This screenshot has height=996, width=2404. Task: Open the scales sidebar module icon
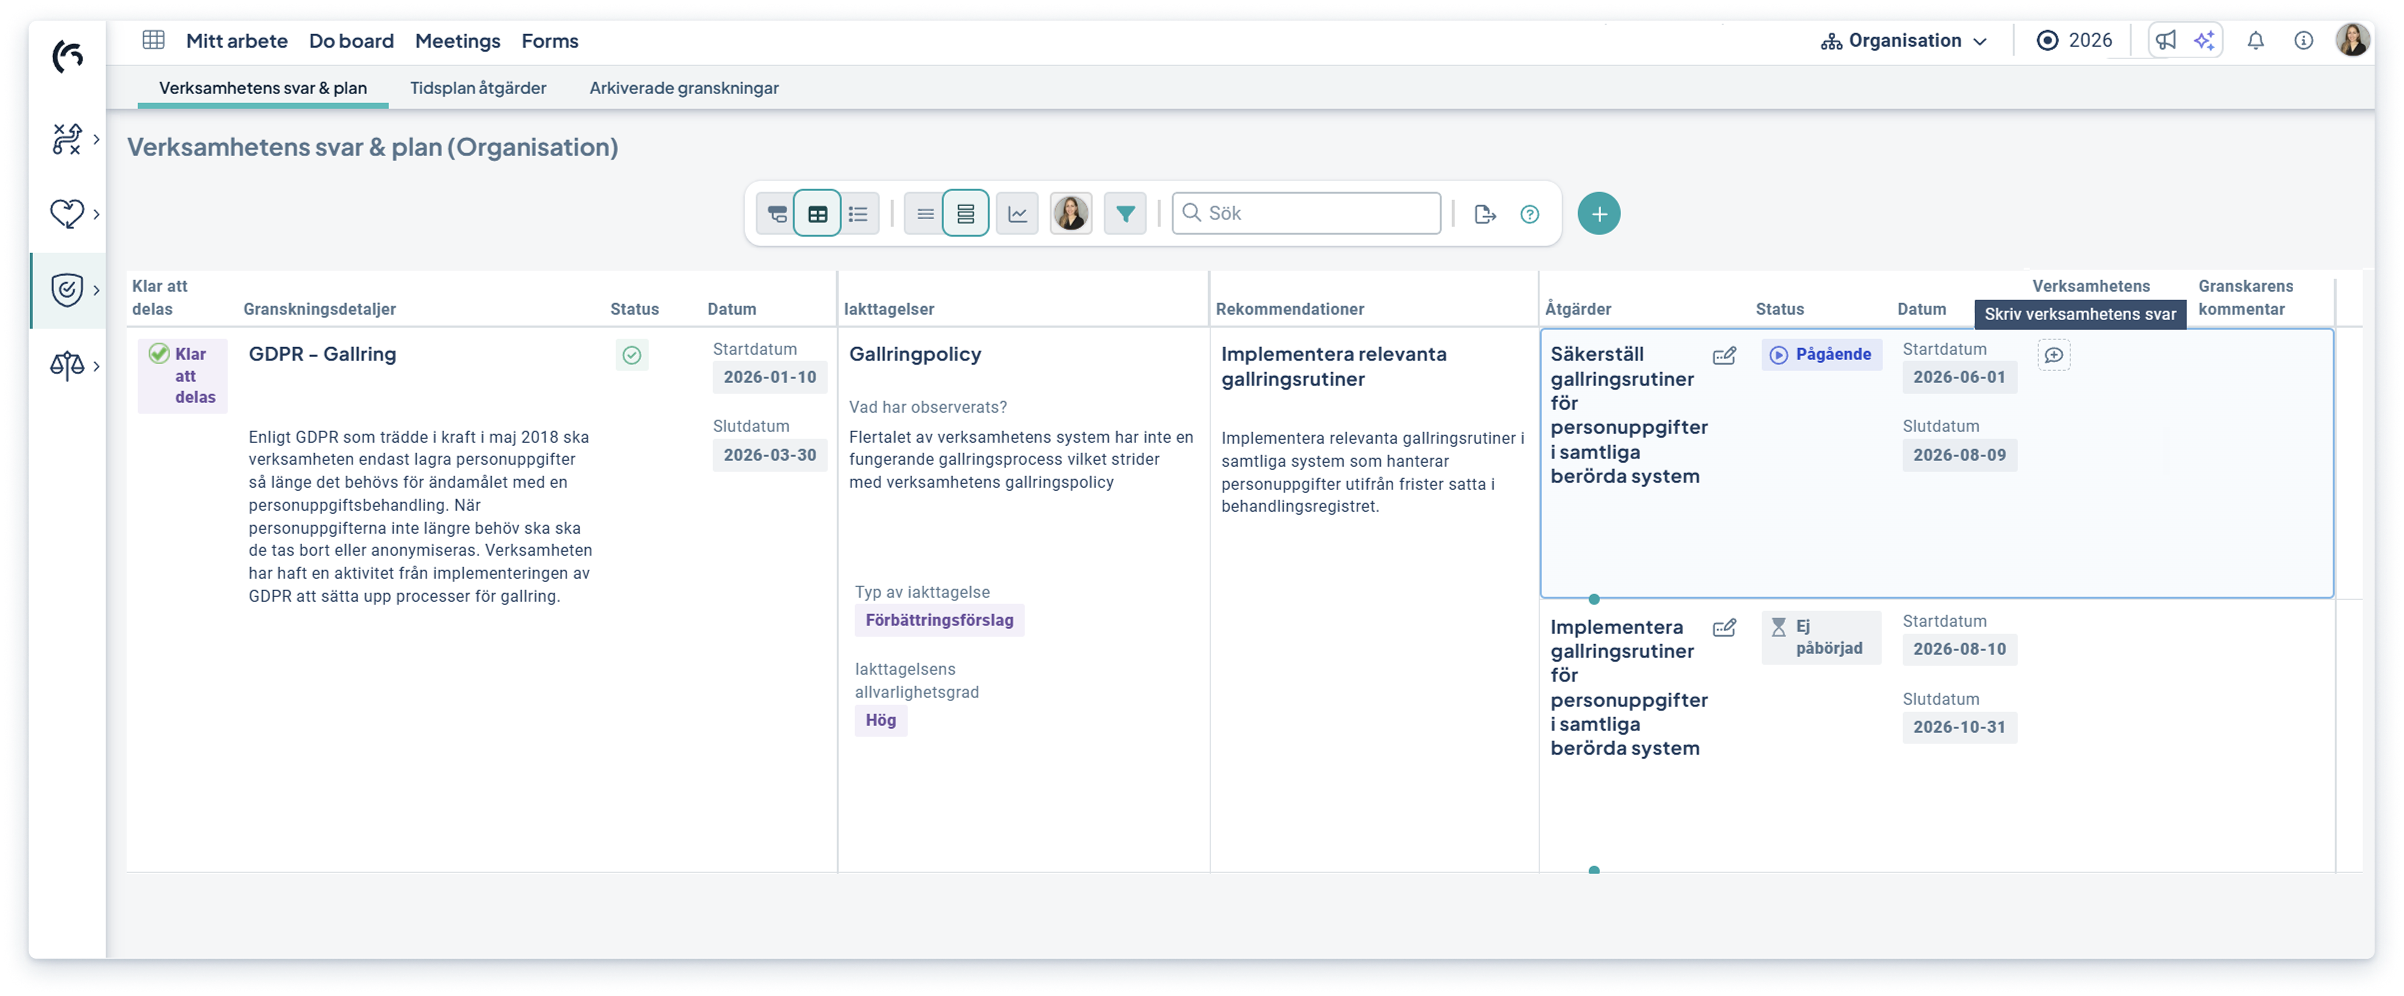click(66, 366)
